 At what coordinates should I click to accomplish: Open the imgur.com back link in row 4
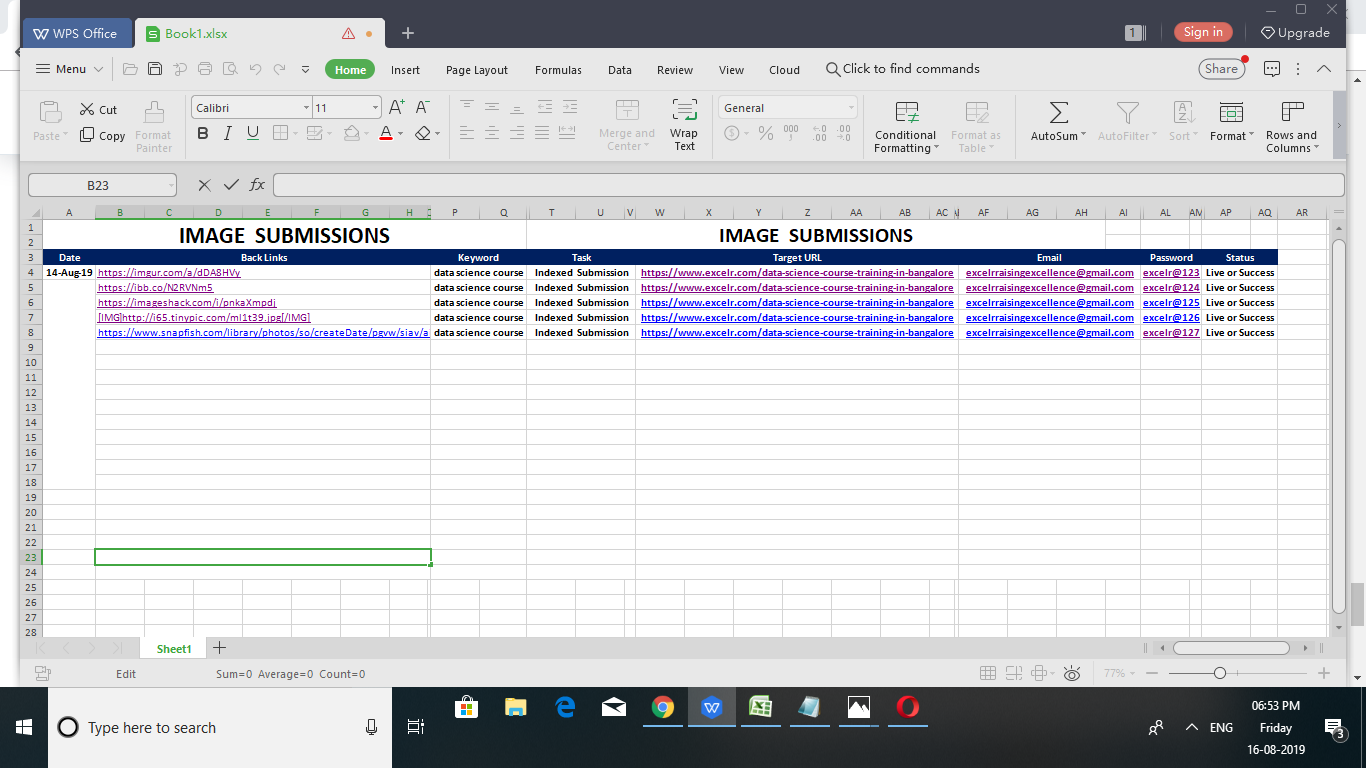[x=169, y=272]
